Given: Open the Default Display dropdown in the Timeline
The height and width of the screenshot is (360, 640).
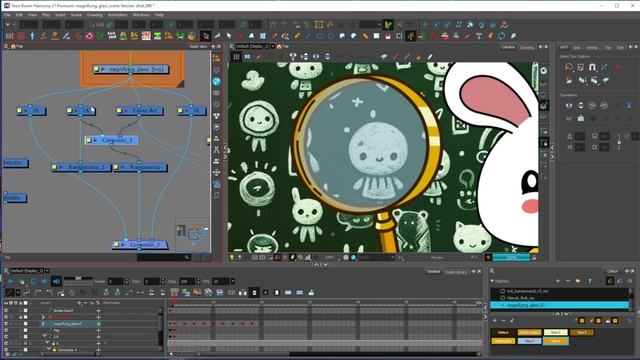Looking at the screenshot, I should (x=47, y=271).
